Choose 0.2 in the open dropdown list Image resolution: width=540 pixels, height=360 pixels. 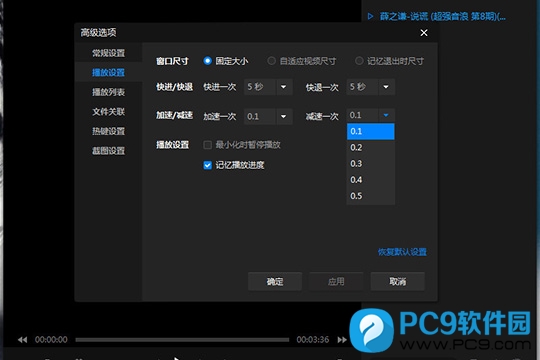click(x=371, y=147)
